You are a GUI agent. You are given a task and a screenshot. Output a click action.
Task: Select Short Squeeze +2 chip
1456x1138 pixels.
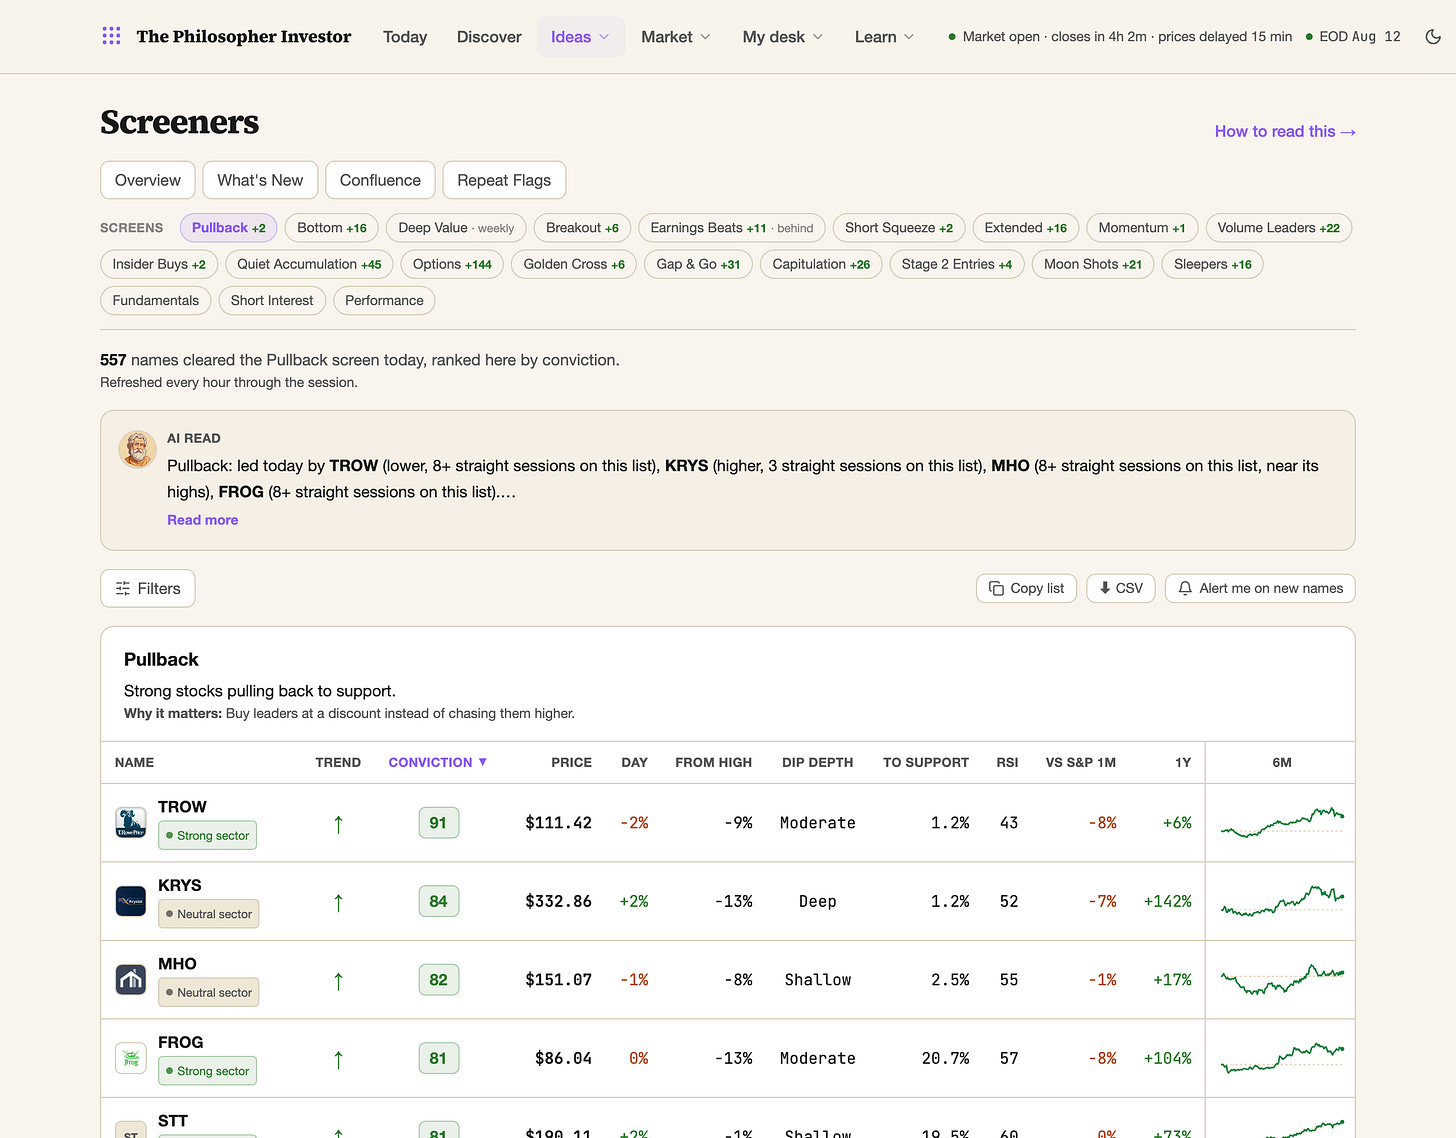pyautogui.click(x=899, y=228)
